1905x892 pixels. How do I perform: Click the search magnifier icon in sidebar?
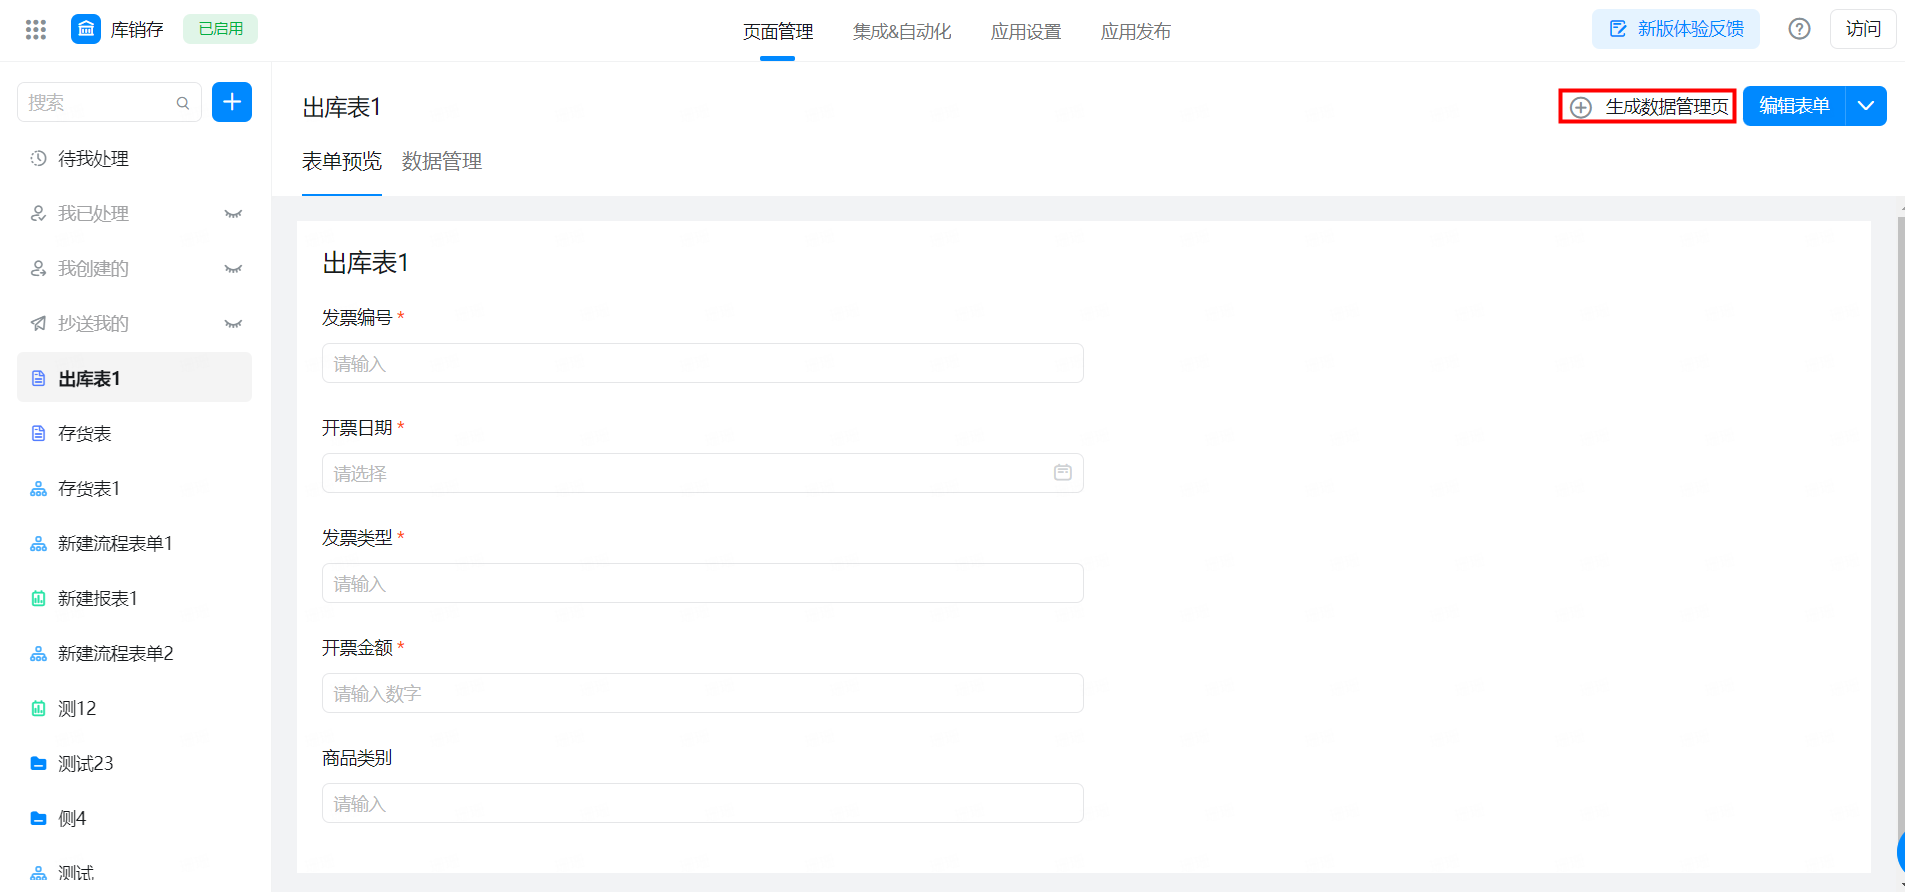click(183, 103)
